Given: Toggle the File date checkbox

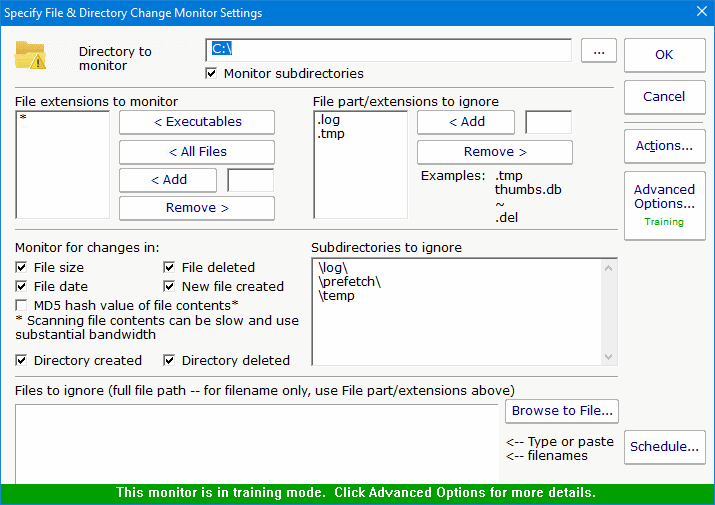Looking at the screenshot, I should 21,286.
